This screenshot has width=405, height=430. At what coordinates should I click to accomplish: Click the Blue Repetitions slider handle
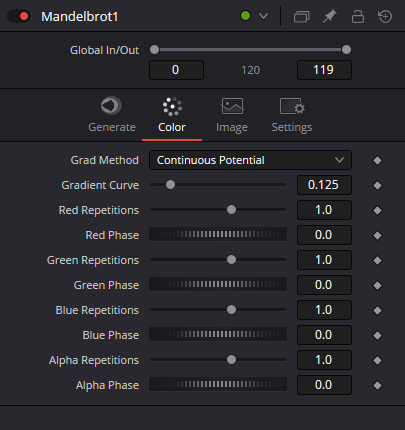click(231, 310)
